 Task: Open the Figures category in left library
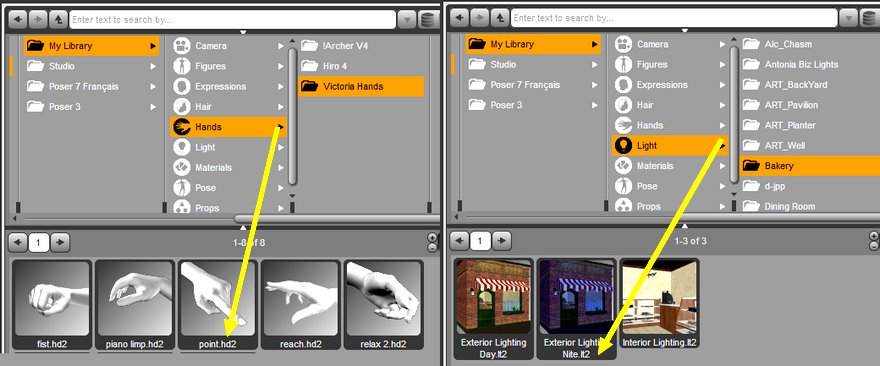tap(228, 66)
